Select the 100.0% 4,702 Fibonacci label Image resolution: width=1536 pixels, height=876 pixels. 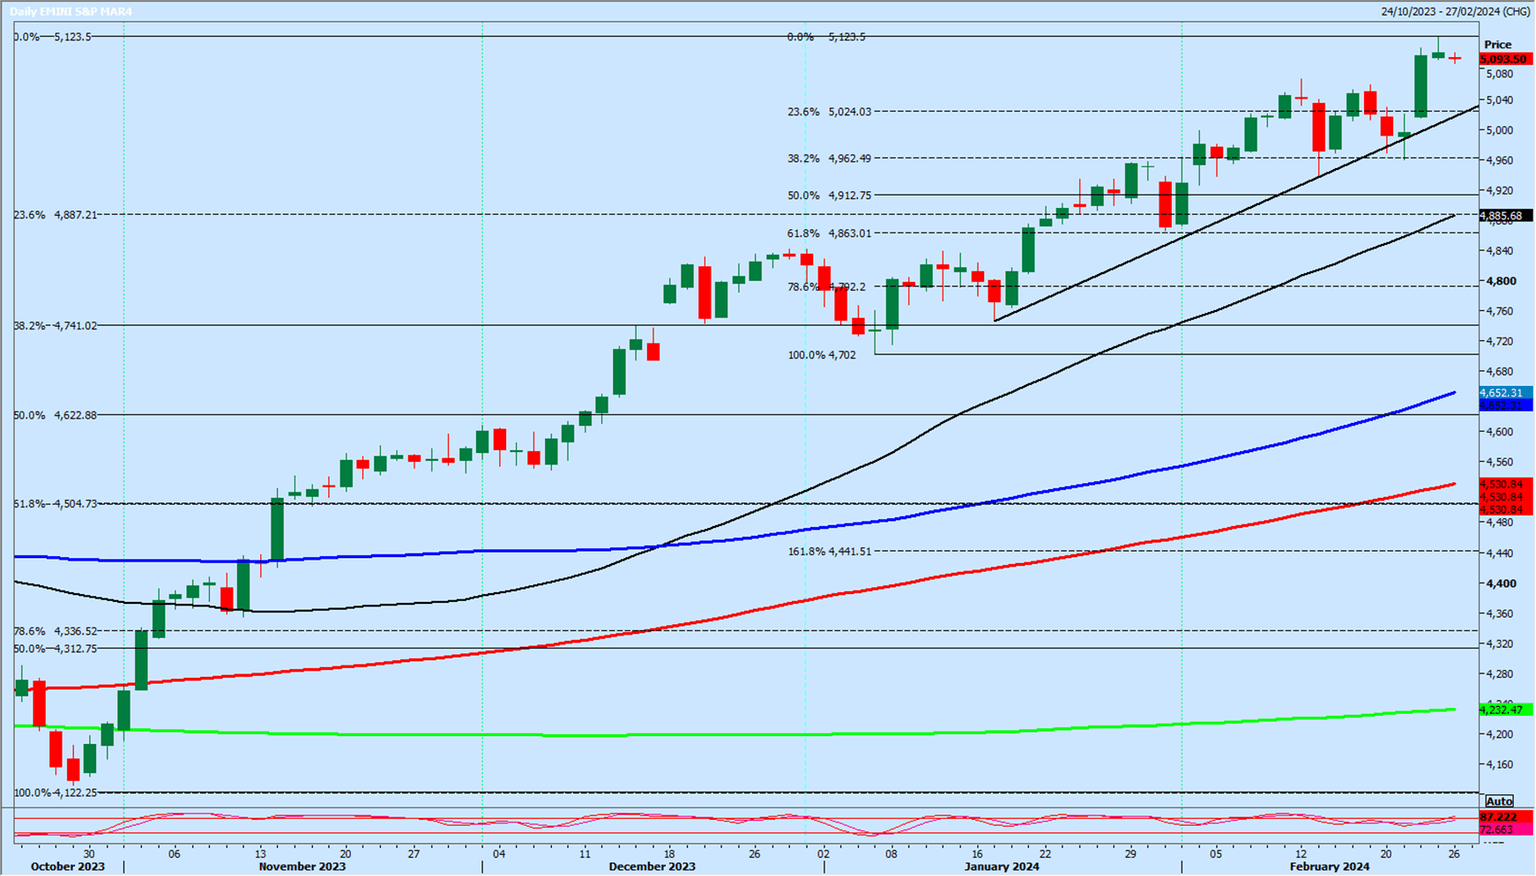(822, 355)
